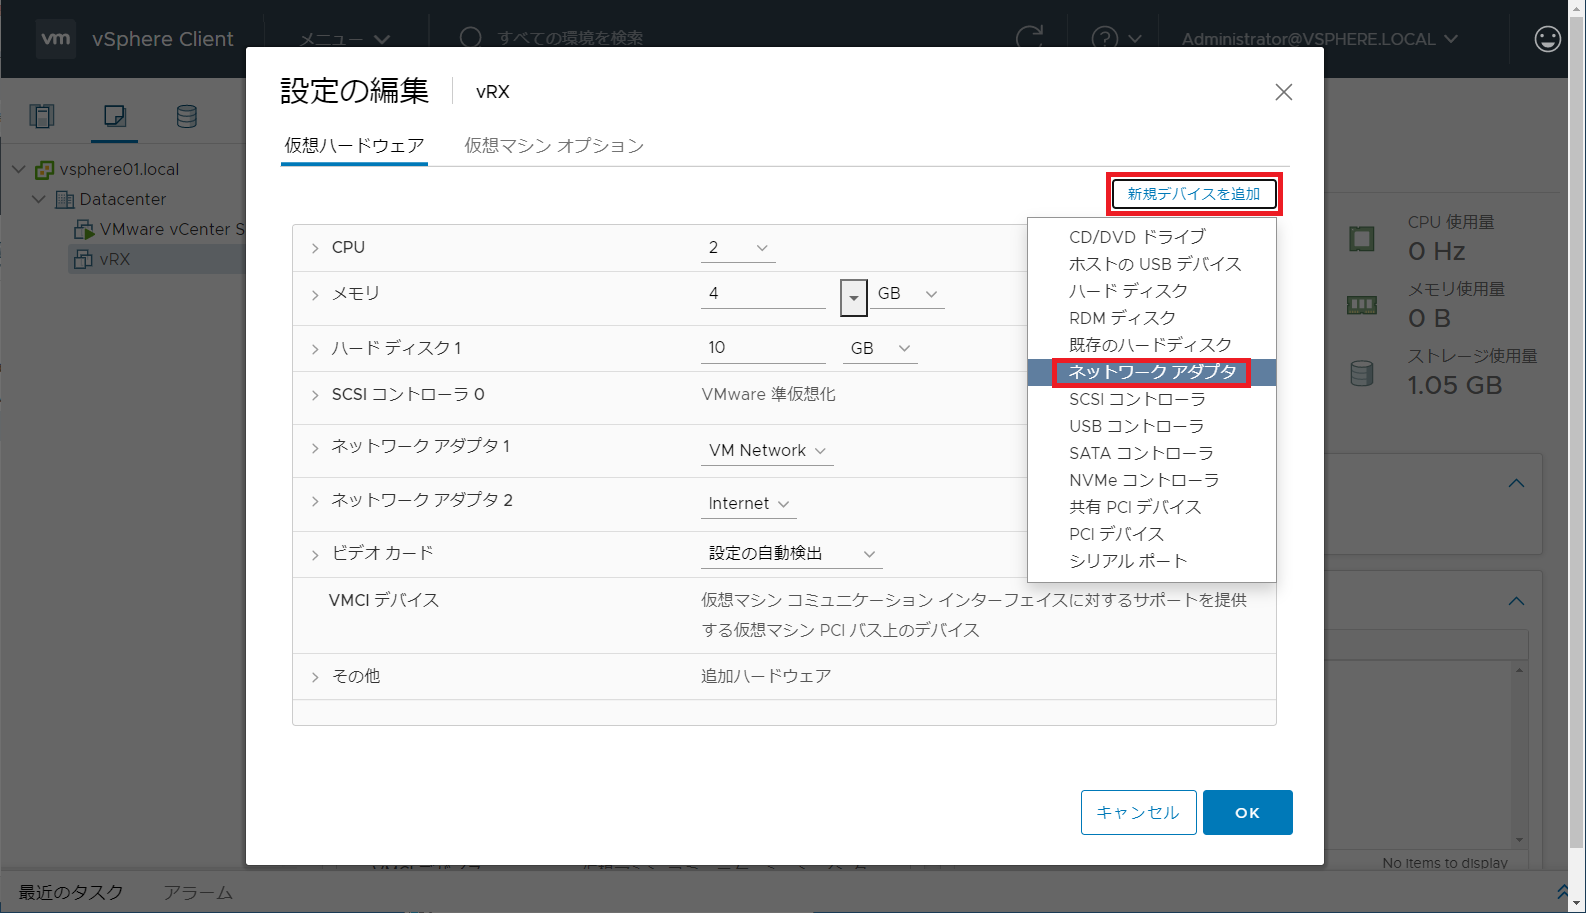
Task: Choose ネットワーク アダプタ menu item
Action: click(1152, 372)
